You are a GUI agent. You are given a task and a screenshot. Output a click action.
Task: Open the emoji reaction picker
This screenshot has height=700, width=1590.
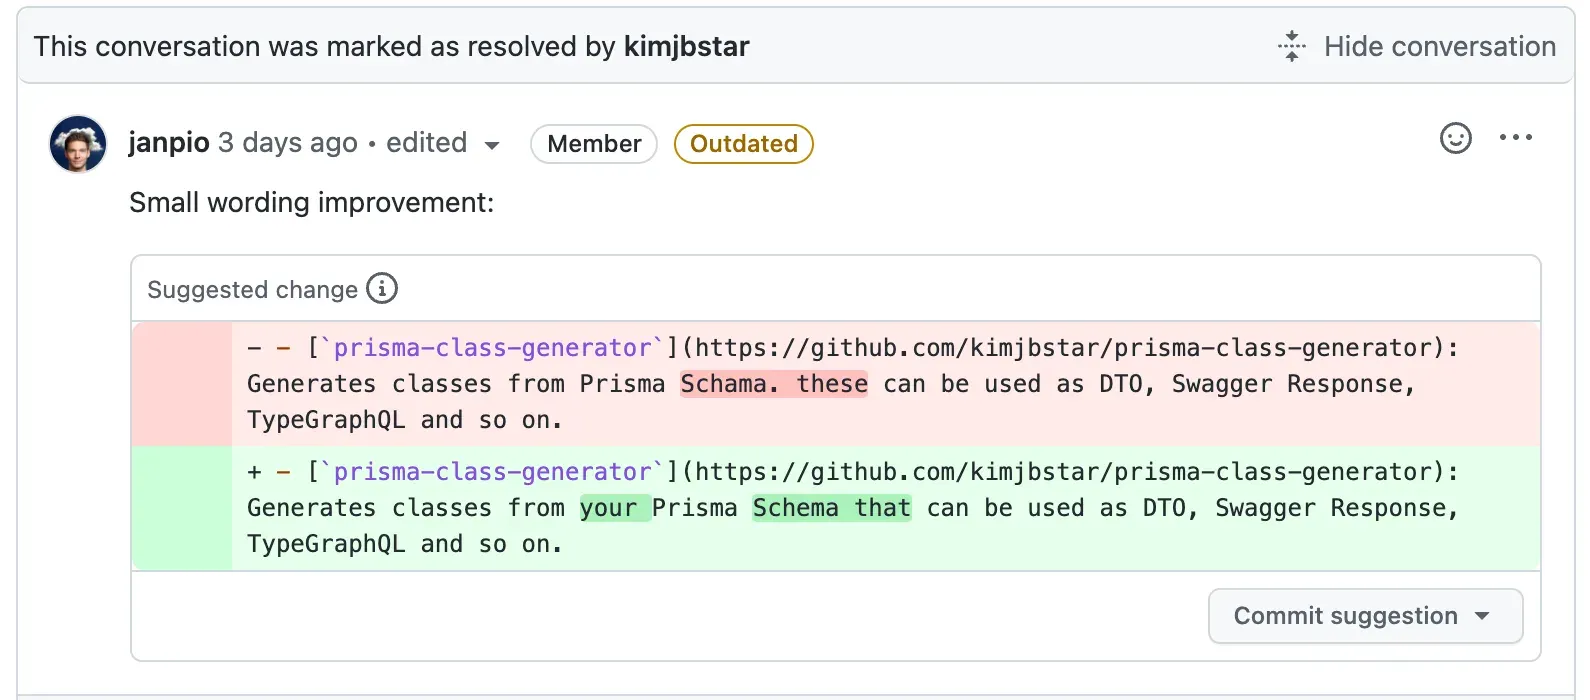(x=1455, y=138)
